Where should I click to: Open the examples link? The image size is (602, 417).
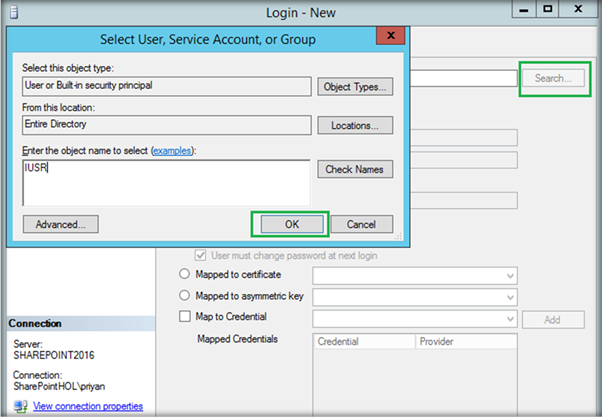172,151
